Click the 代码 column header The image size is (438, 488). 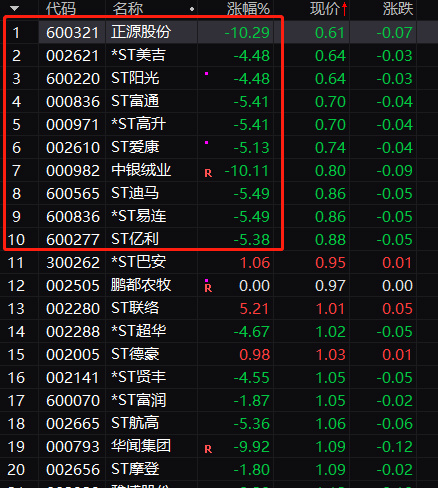click(60, 9)
